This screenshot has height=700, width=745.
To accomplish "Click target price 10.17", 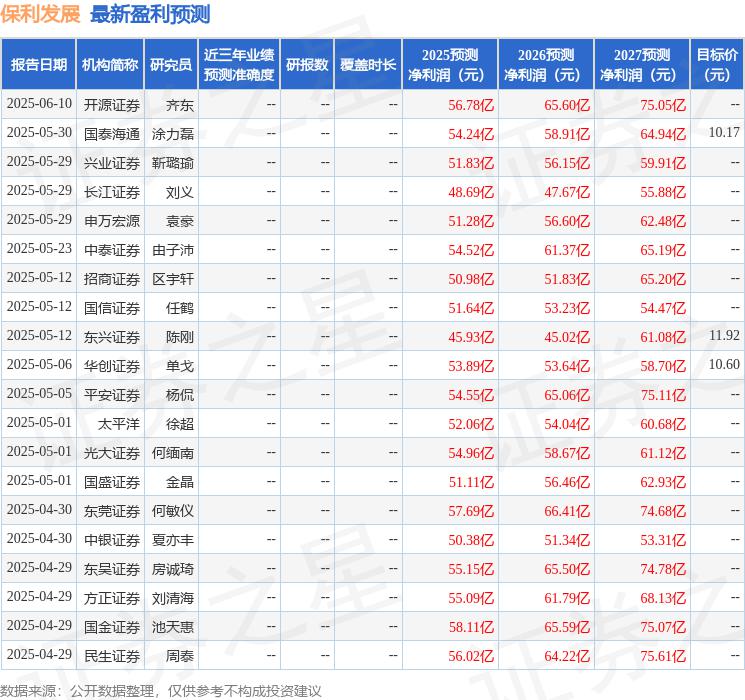I will coord(724,133).
